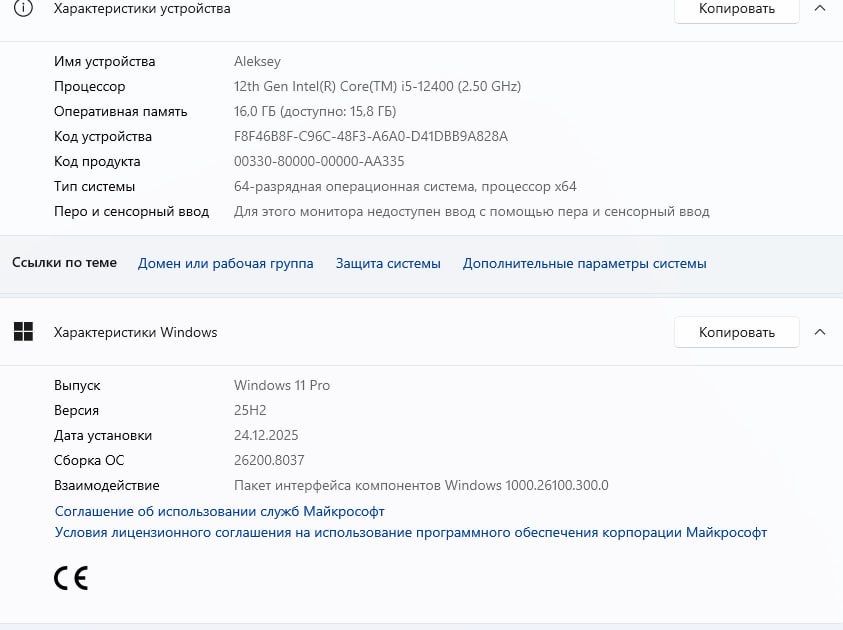
Task: Collapse the Windows specifications section
Action: 820,332
